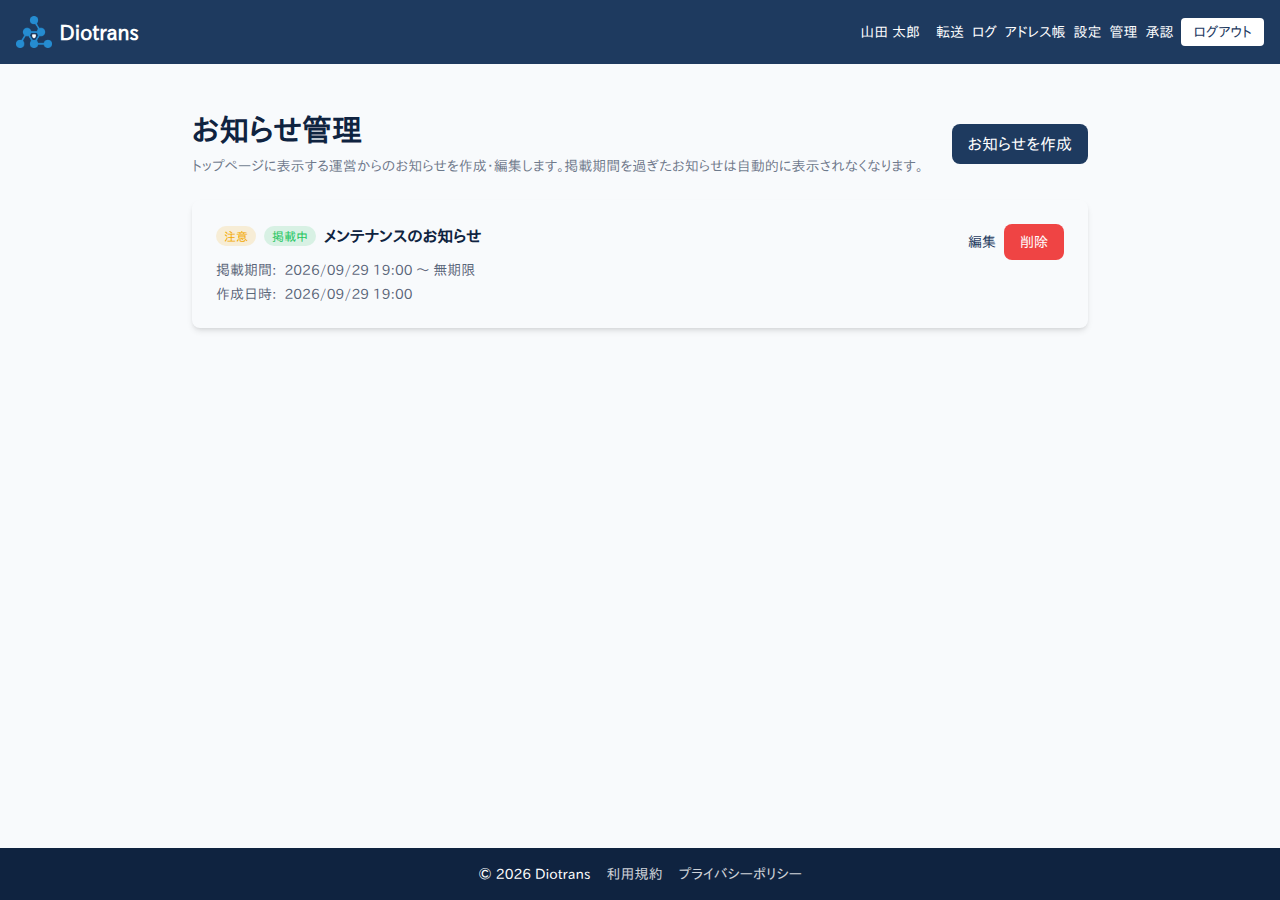Open the プライバシーポリシー footer link

tap(740, 874)
